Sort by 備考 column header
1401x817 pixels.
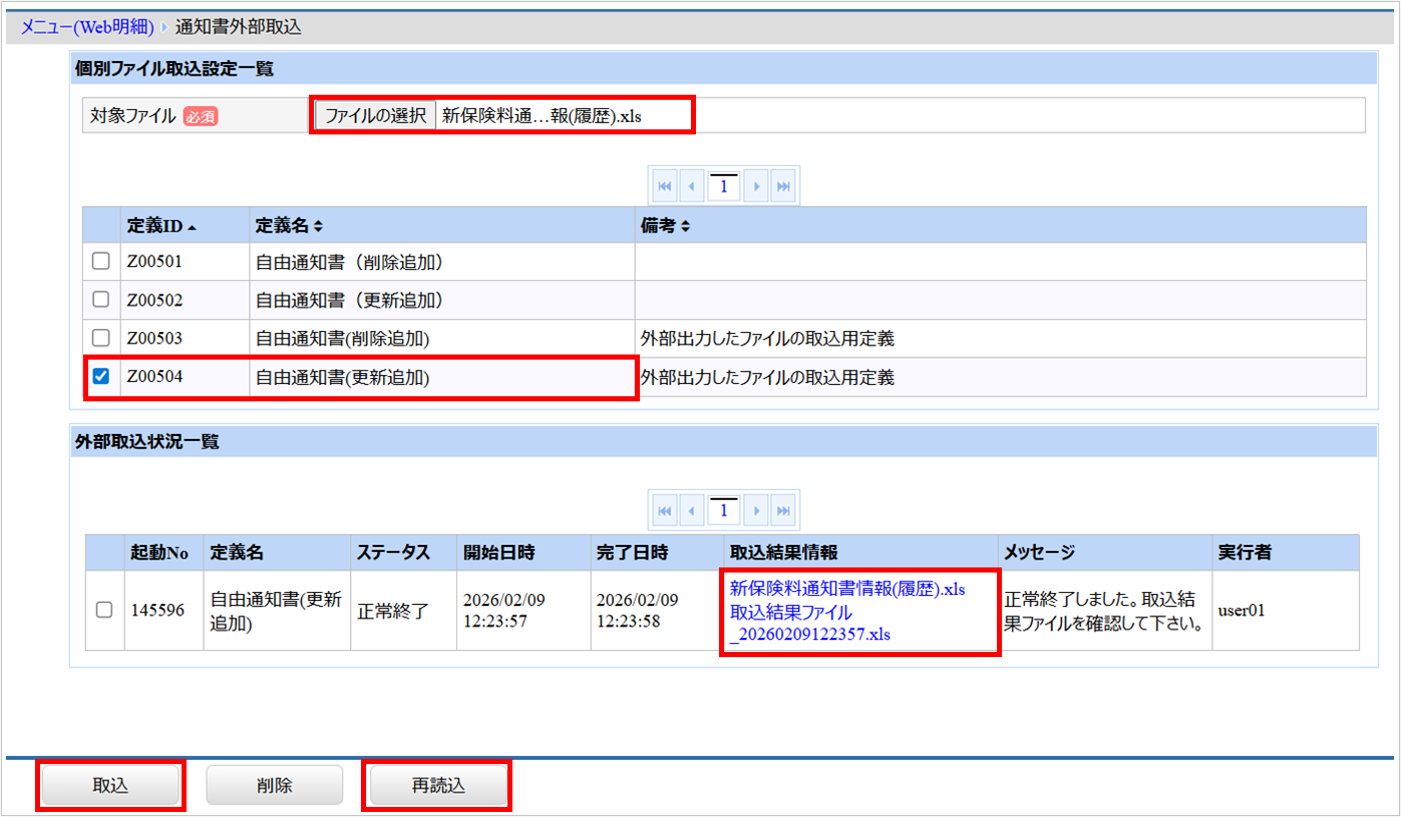pyautogui.click(x=1000, y=226)
